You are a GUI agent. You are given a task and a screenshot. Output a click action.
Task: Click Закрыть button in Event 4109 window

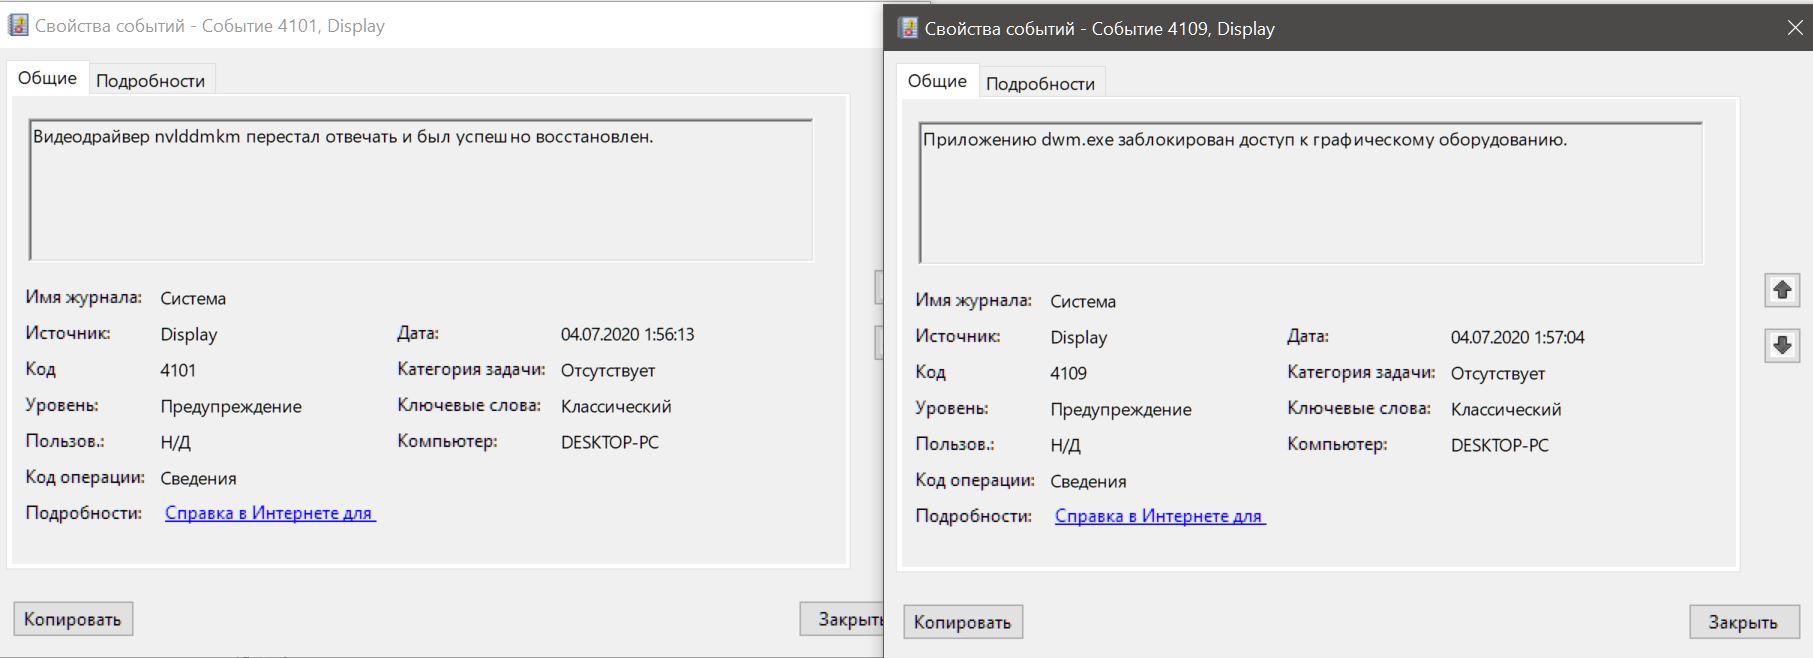[1742, 622]
